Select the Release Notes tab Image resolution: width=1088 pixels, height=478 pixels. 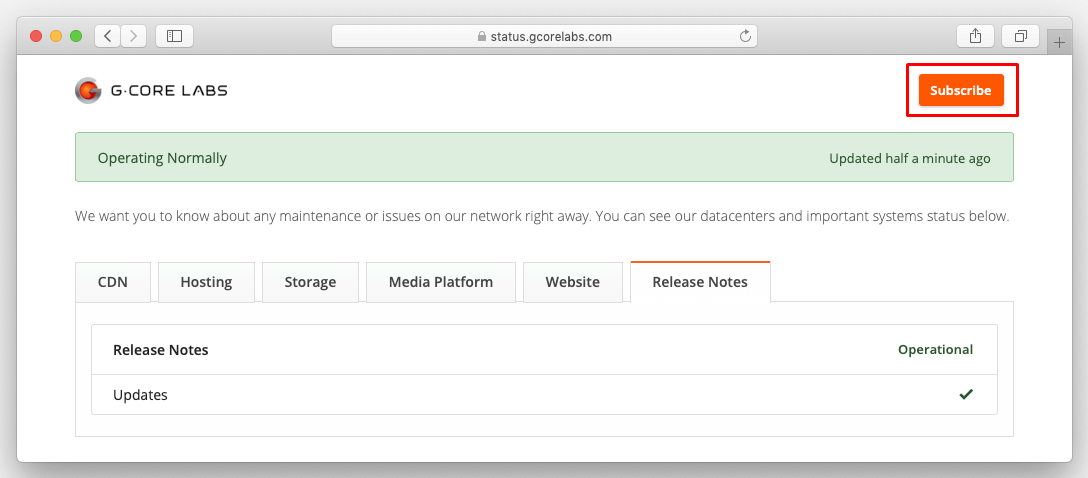(700, 282)
